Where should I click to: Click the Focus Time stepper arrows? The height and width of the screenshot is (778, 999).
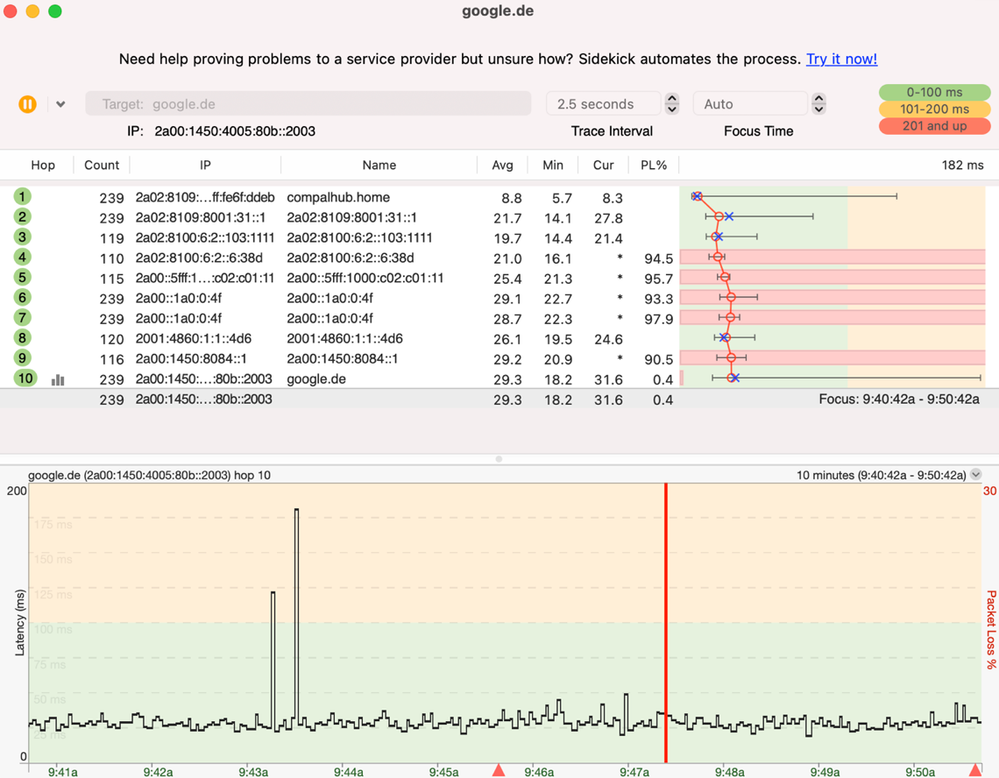pos(819,104)
